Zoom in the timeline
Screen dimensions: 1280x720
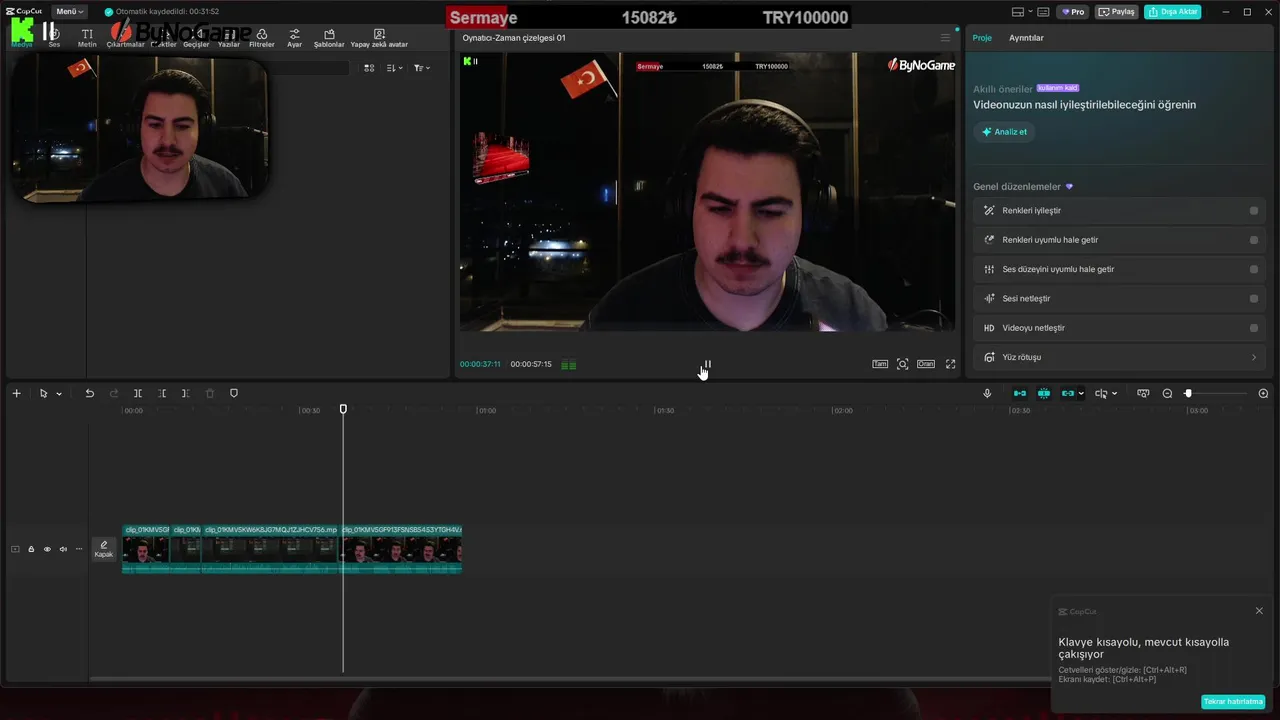point(1263,393)
